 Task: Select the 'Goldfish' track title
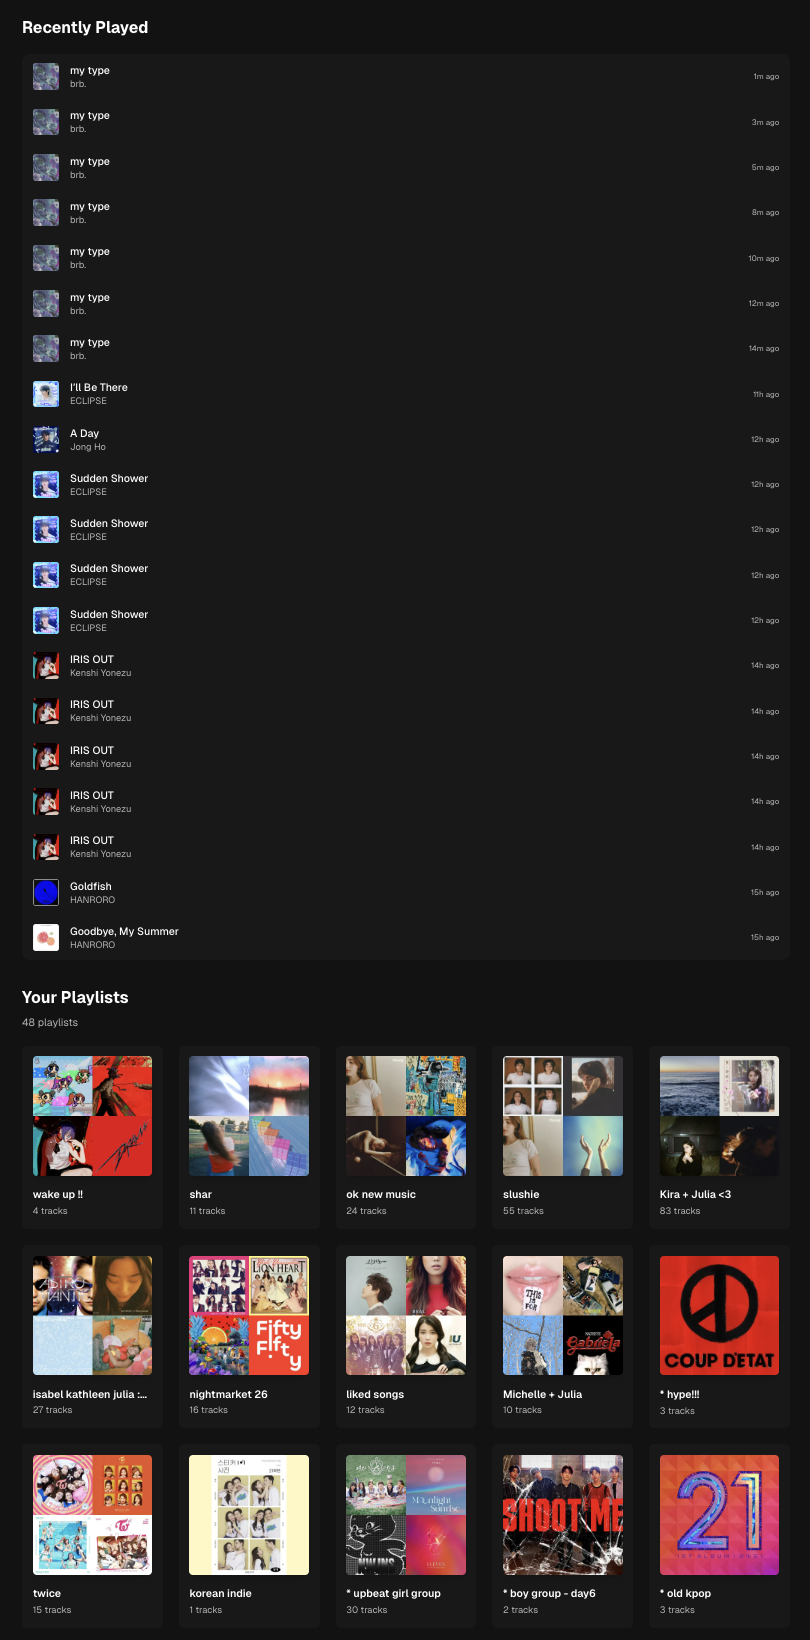coord(91,886)
